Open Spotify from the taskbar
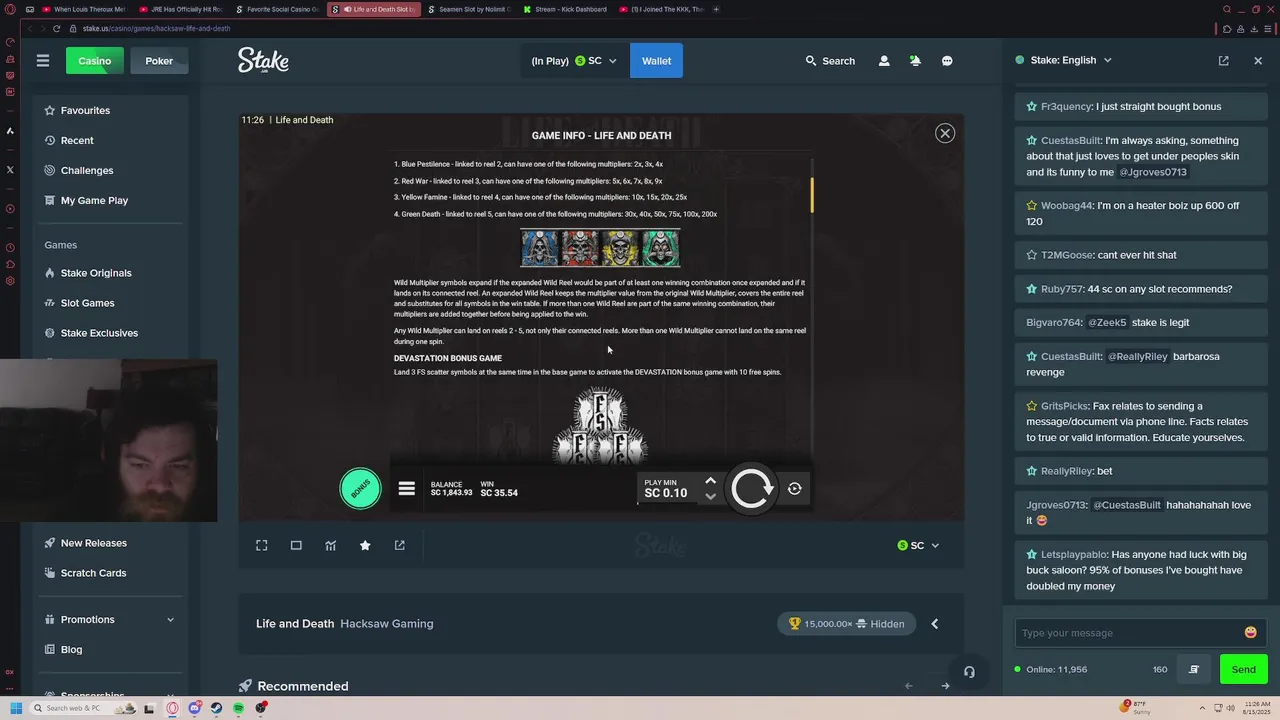This screenshot has width=1280, height=720. (238, 708)
